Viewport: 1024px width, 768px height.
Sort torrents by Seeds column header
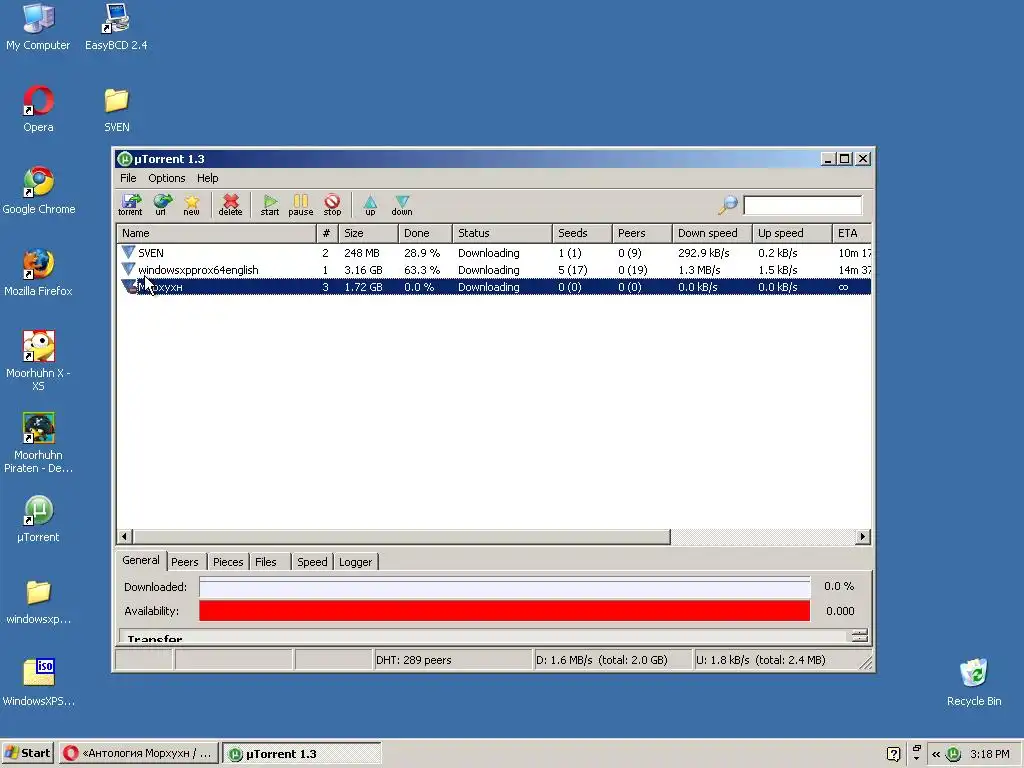coord(582,233)
